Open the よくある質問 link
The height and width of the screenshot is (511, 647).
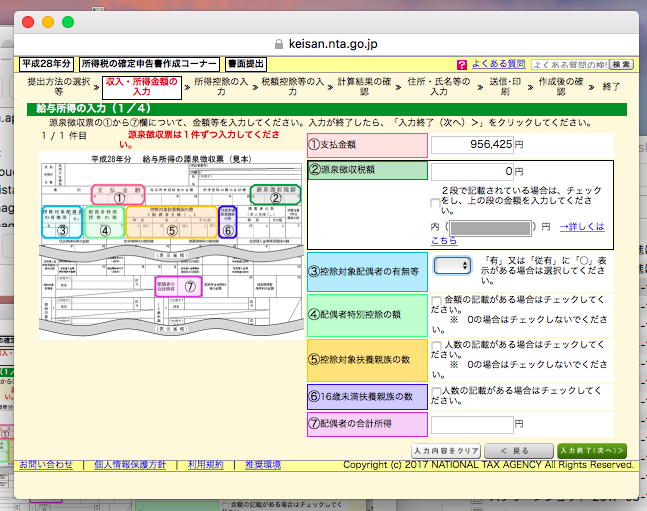(498, 64)
